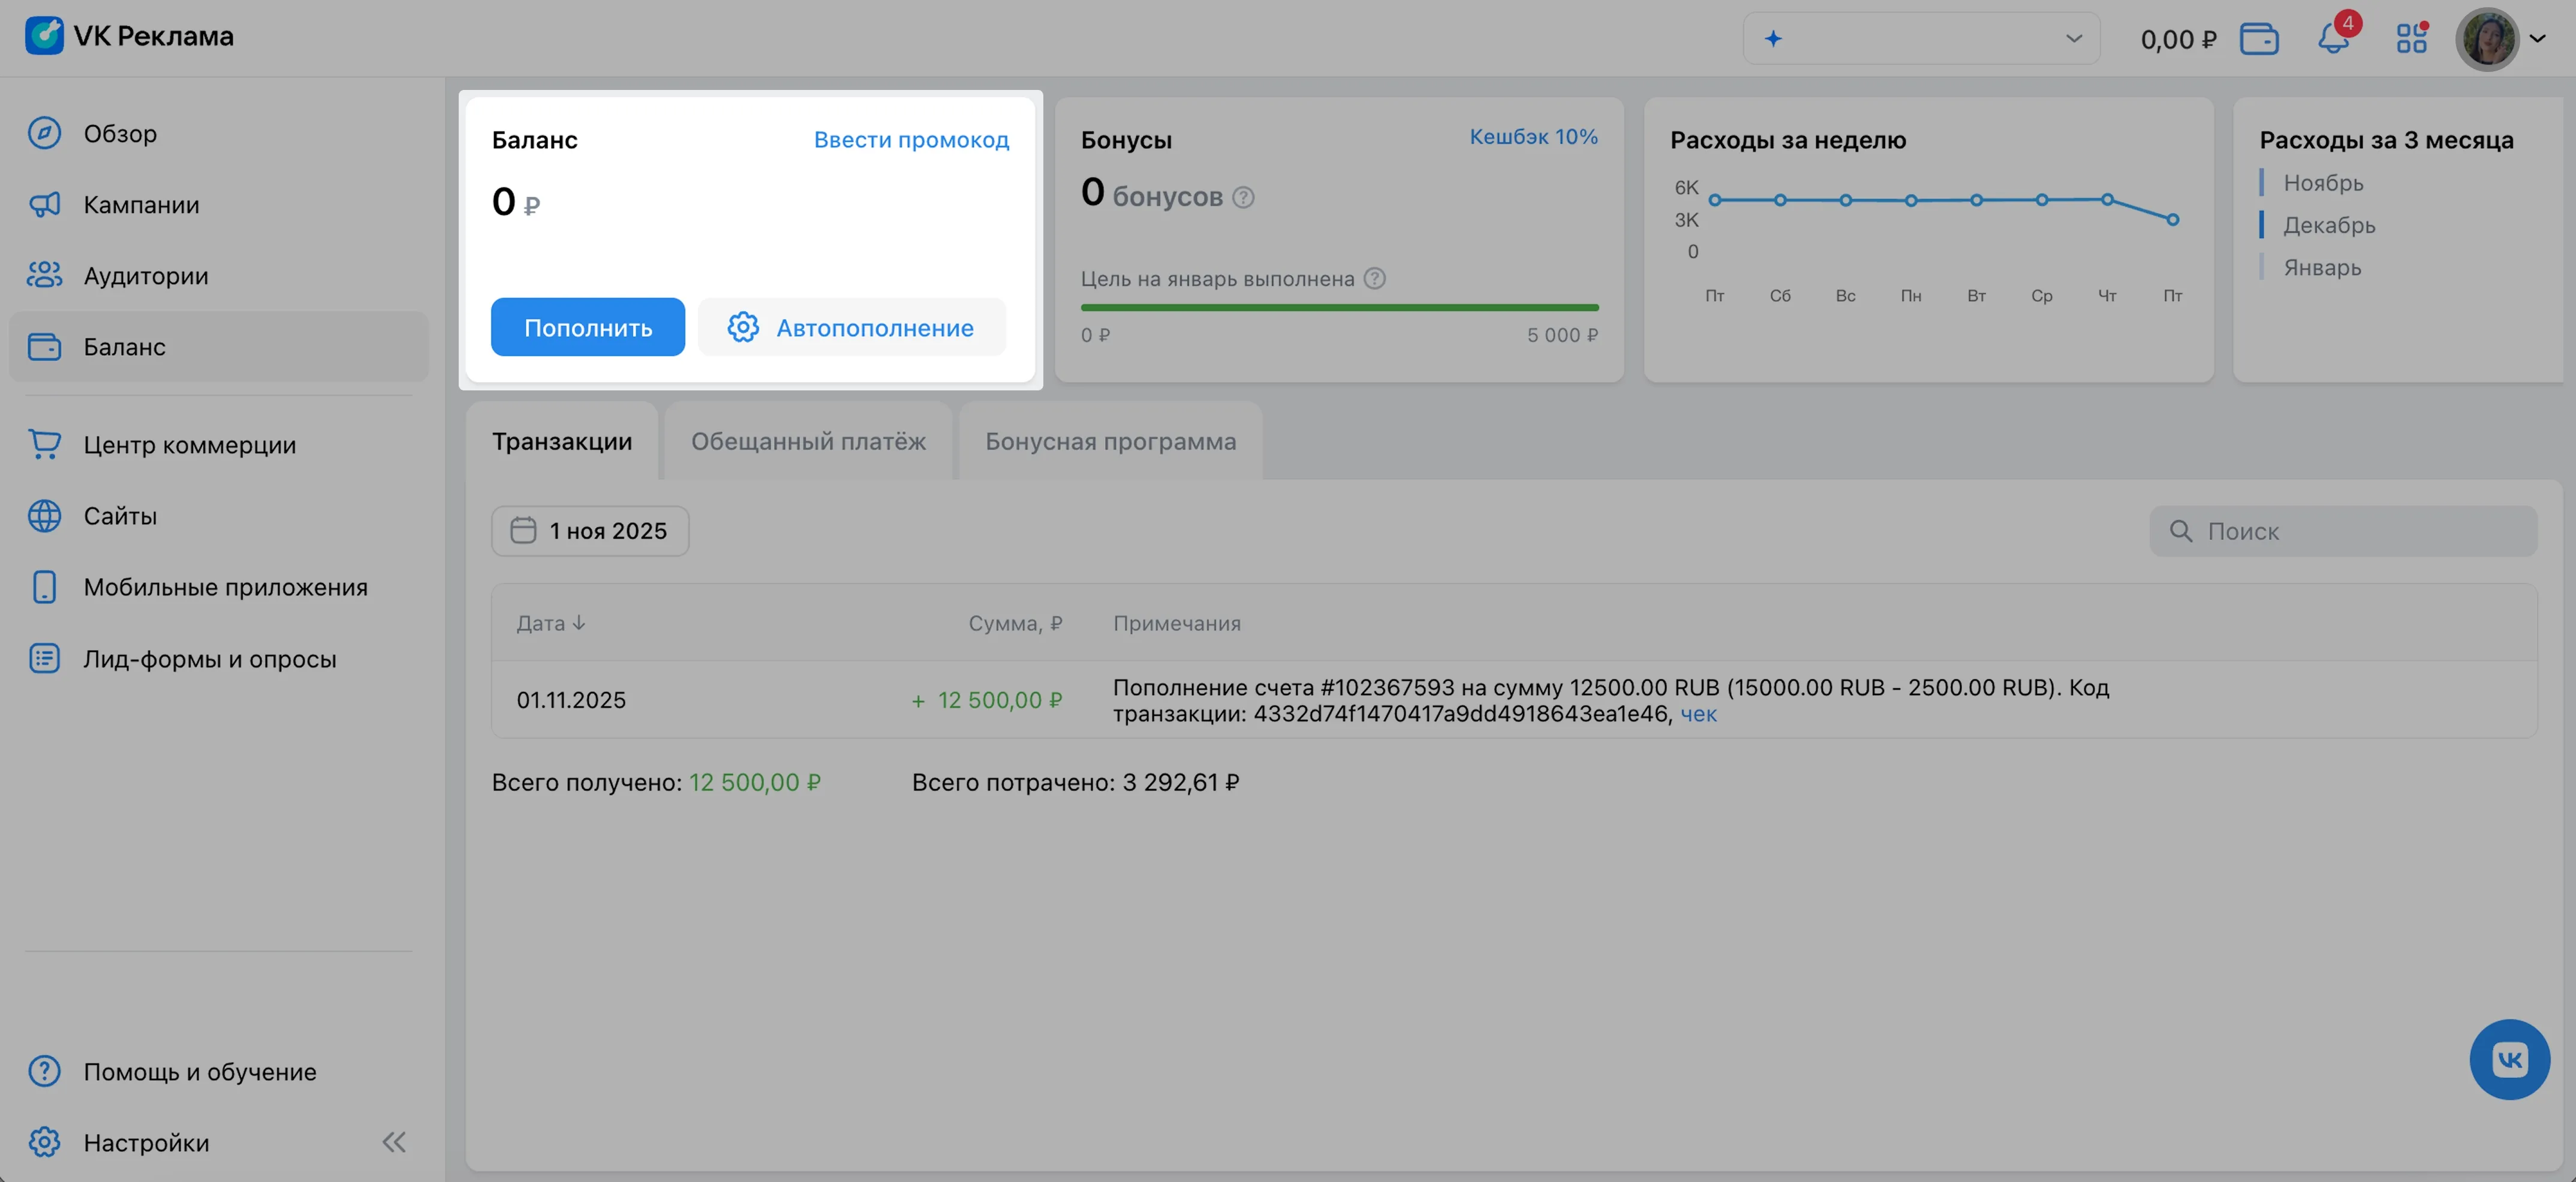The height and width of the screenshot is (1182, 2576).
Task: Open the account selector dropdown
Action: tap(1921, 39)
